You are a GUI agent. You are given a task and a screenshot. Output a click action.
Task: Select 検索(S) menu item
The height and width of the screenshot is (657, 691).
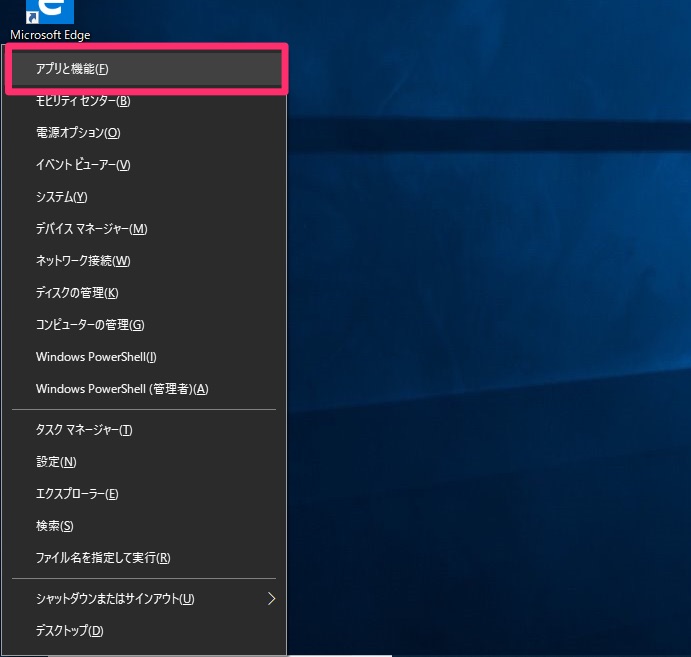144,526
